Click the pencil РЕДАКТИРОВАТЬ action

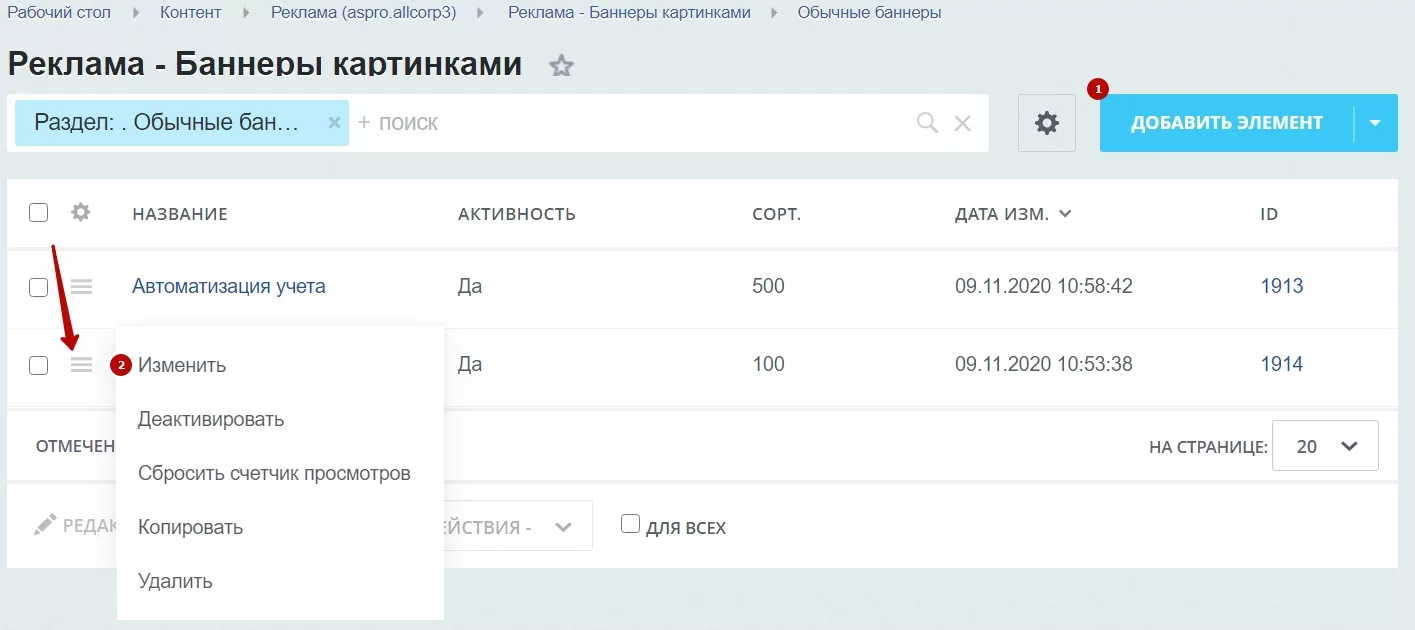pos(75,525)
